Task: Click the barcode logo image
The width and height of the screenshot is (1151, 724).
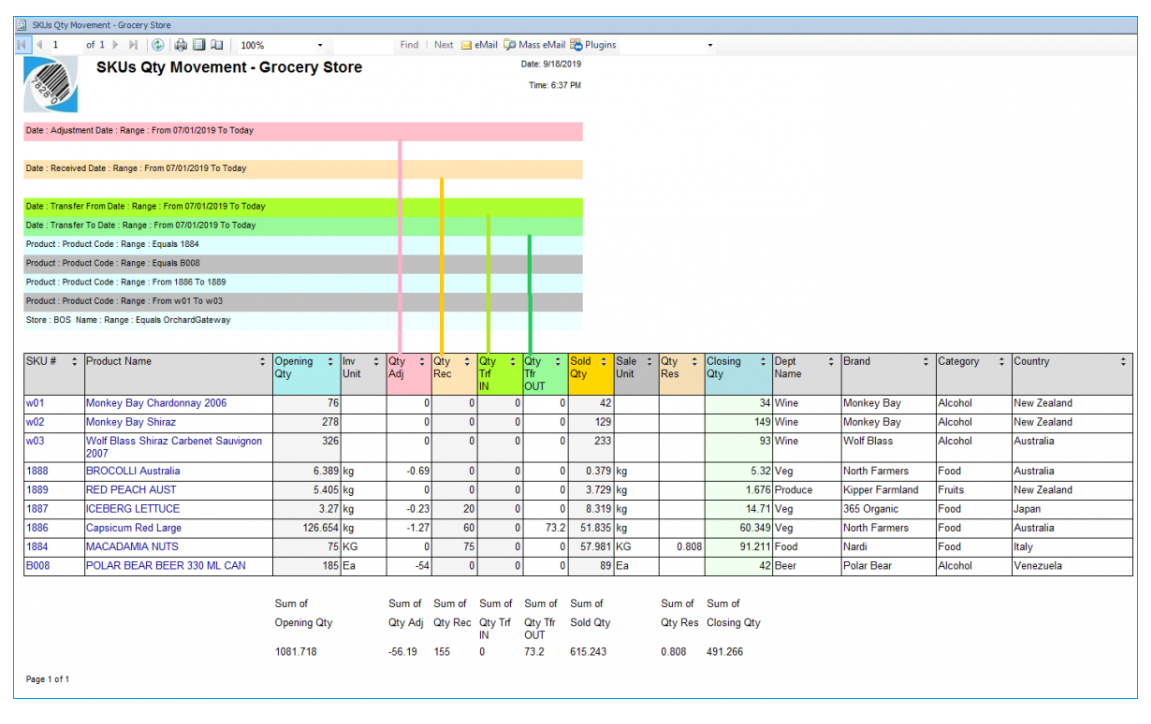Action: 50,80
